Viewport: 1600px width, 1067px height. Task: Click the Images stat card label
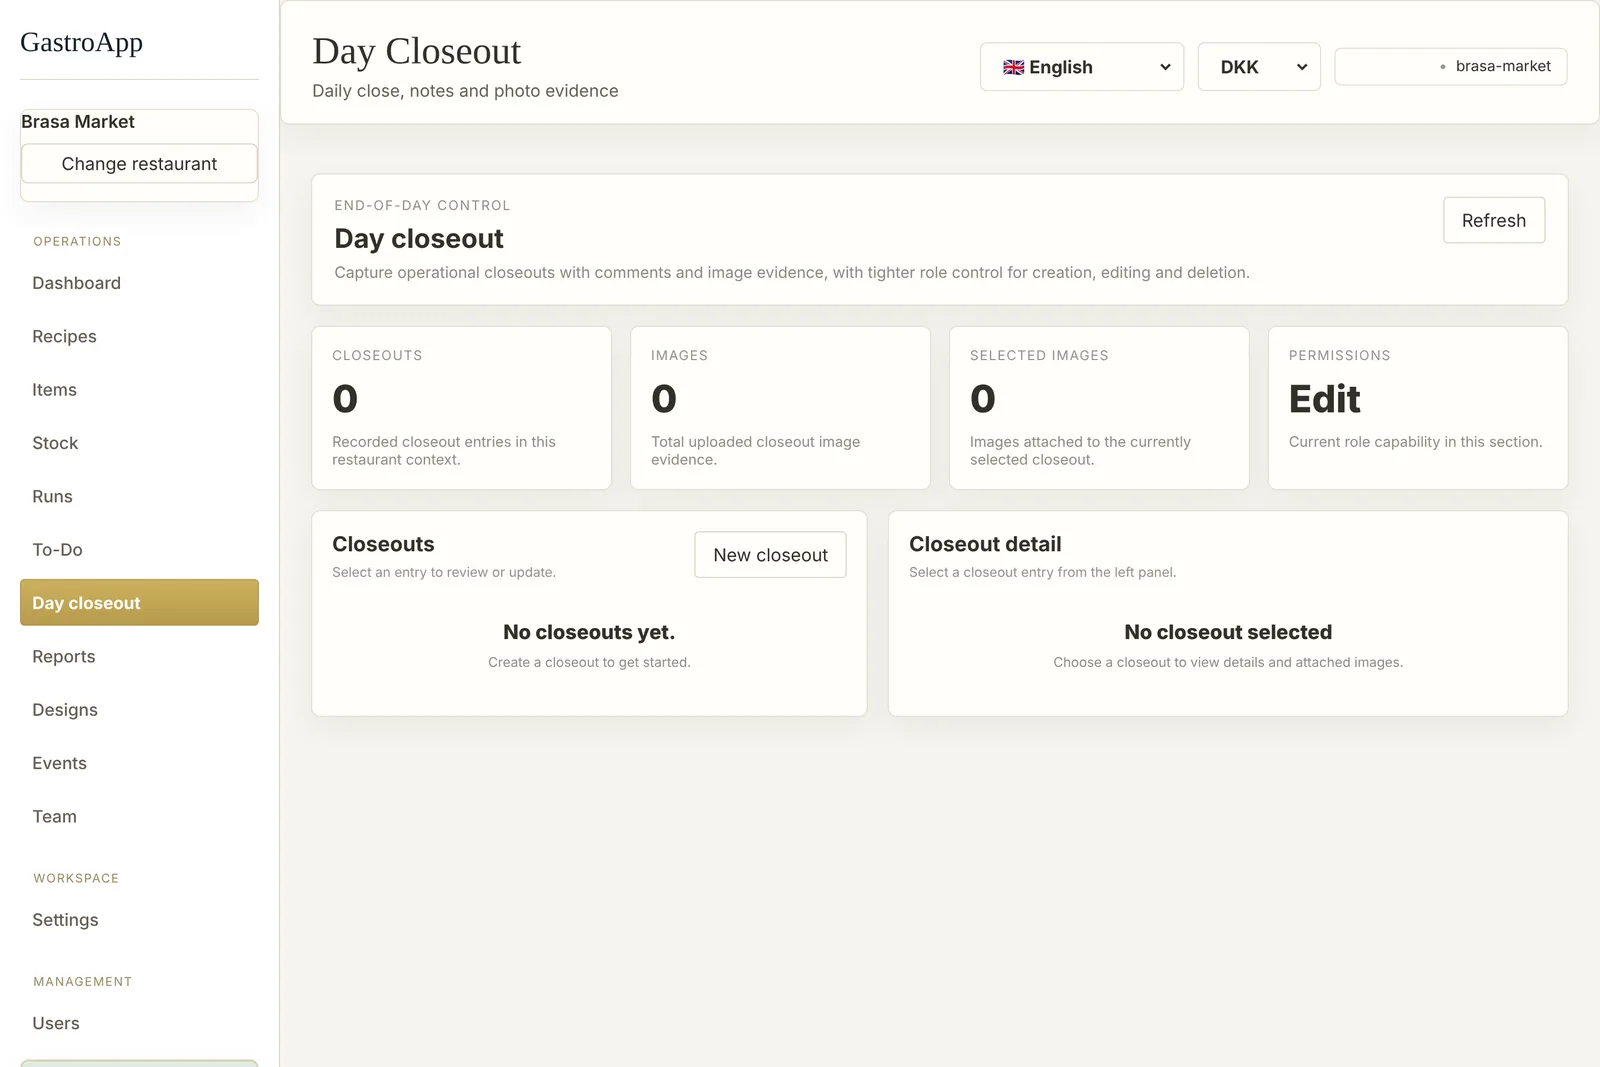[679, 355]
